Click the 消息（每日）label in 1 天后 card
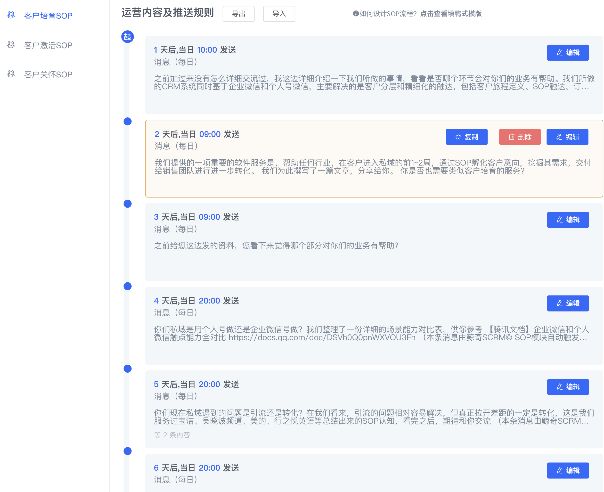604x492 pixels. click(176, 62)
